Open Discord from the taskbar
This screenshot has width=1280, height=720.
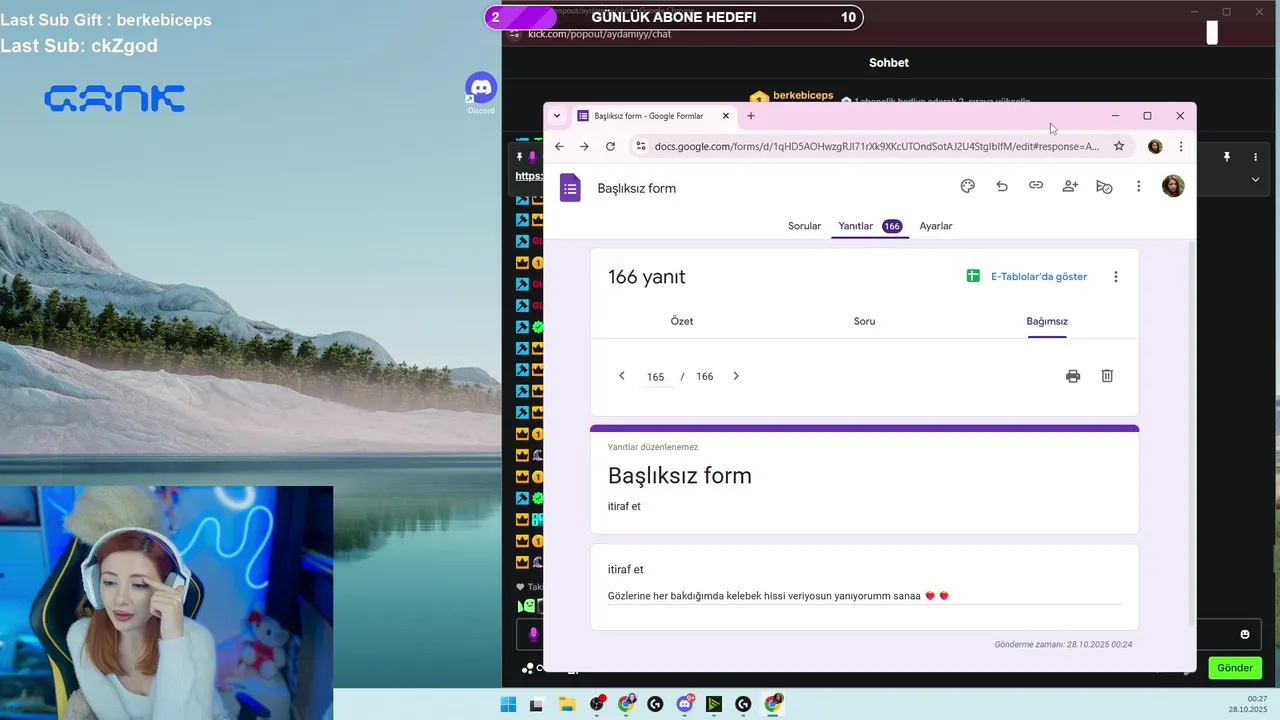685,704
